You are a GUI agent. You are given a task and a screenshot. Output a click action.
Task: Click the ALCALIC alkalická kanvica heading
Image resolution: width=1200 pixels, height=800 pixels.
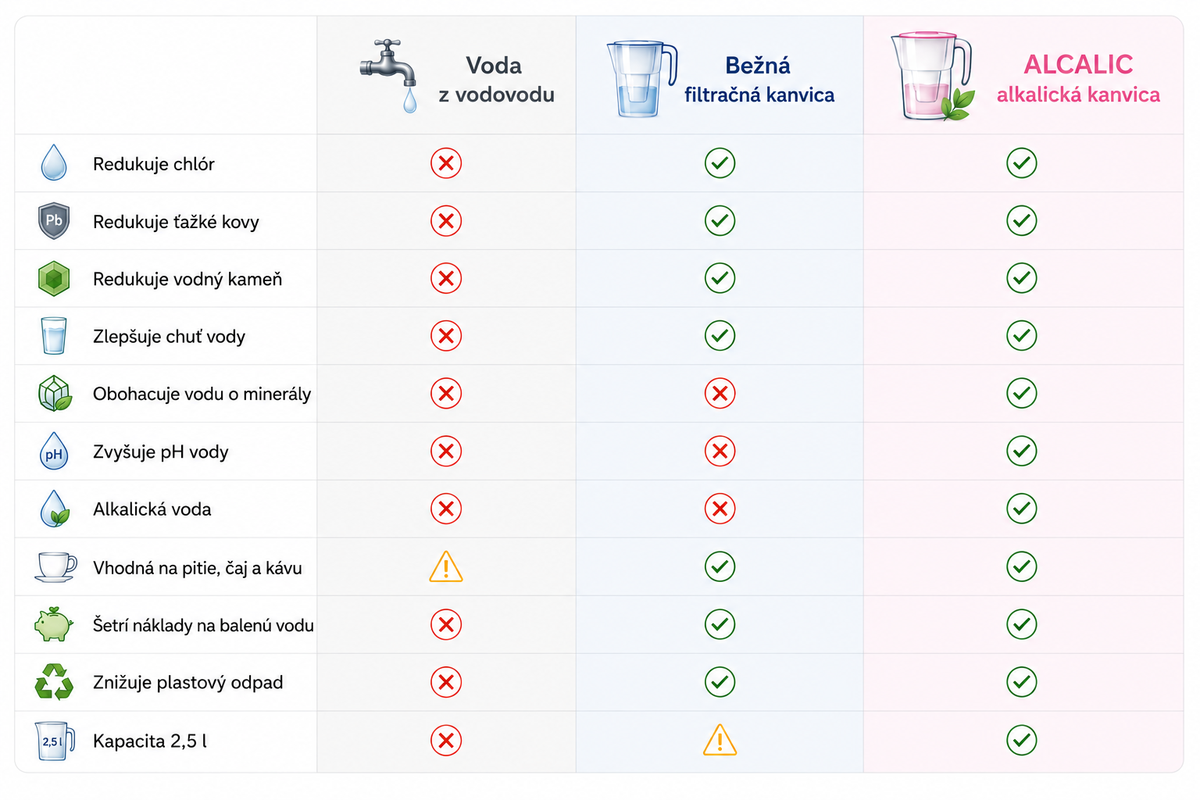point(1078,79)
